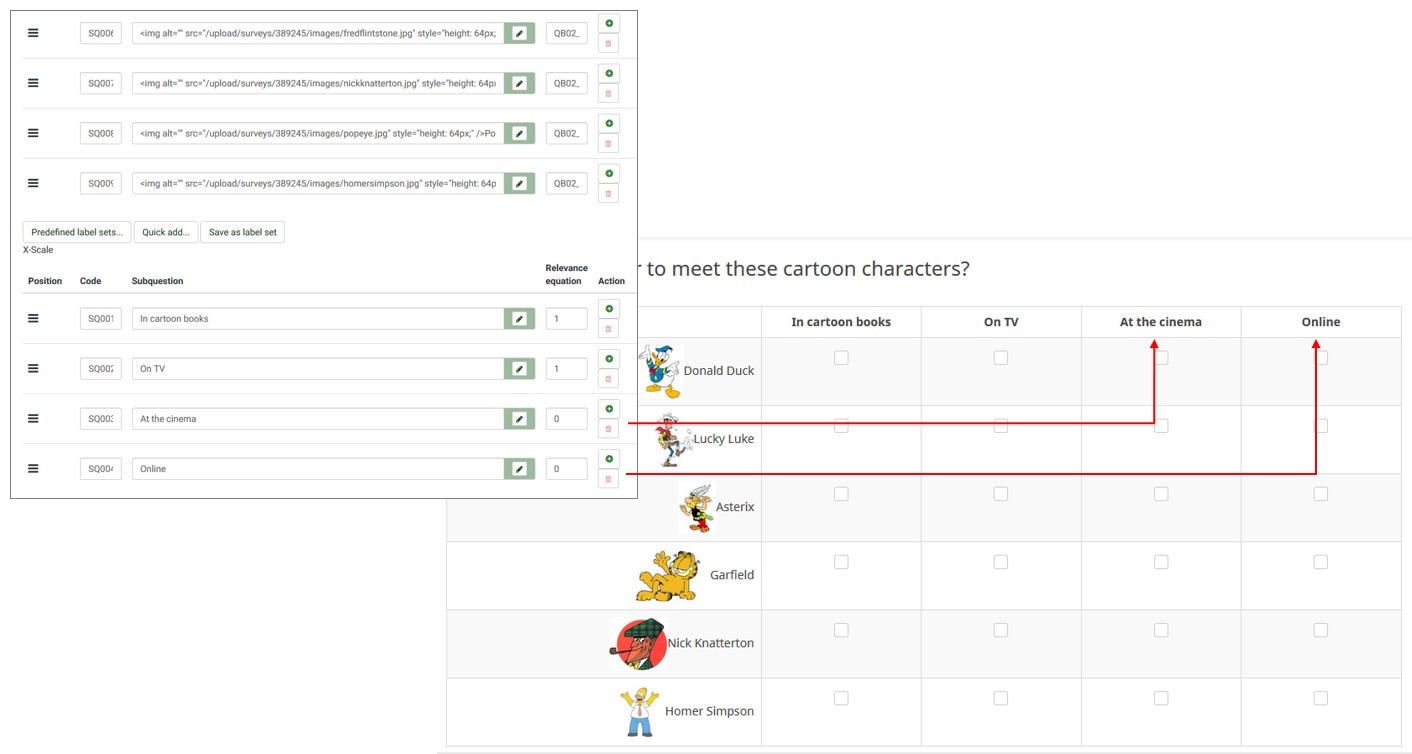Delete the "At the cinema" subquestion row
This screenshot has height=754, width=1412.
(x=608, y=429)
